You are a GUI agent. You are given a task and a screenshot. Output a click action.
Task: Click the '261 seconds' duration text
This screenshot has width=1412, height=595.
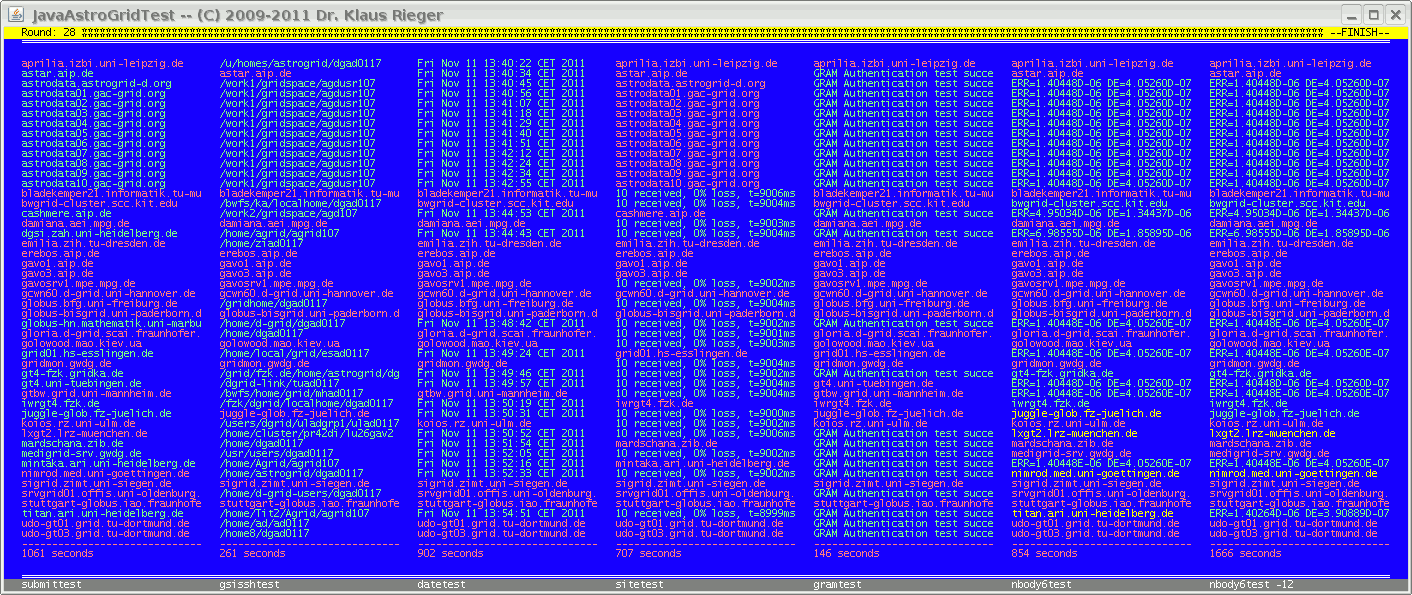[252, 553]
